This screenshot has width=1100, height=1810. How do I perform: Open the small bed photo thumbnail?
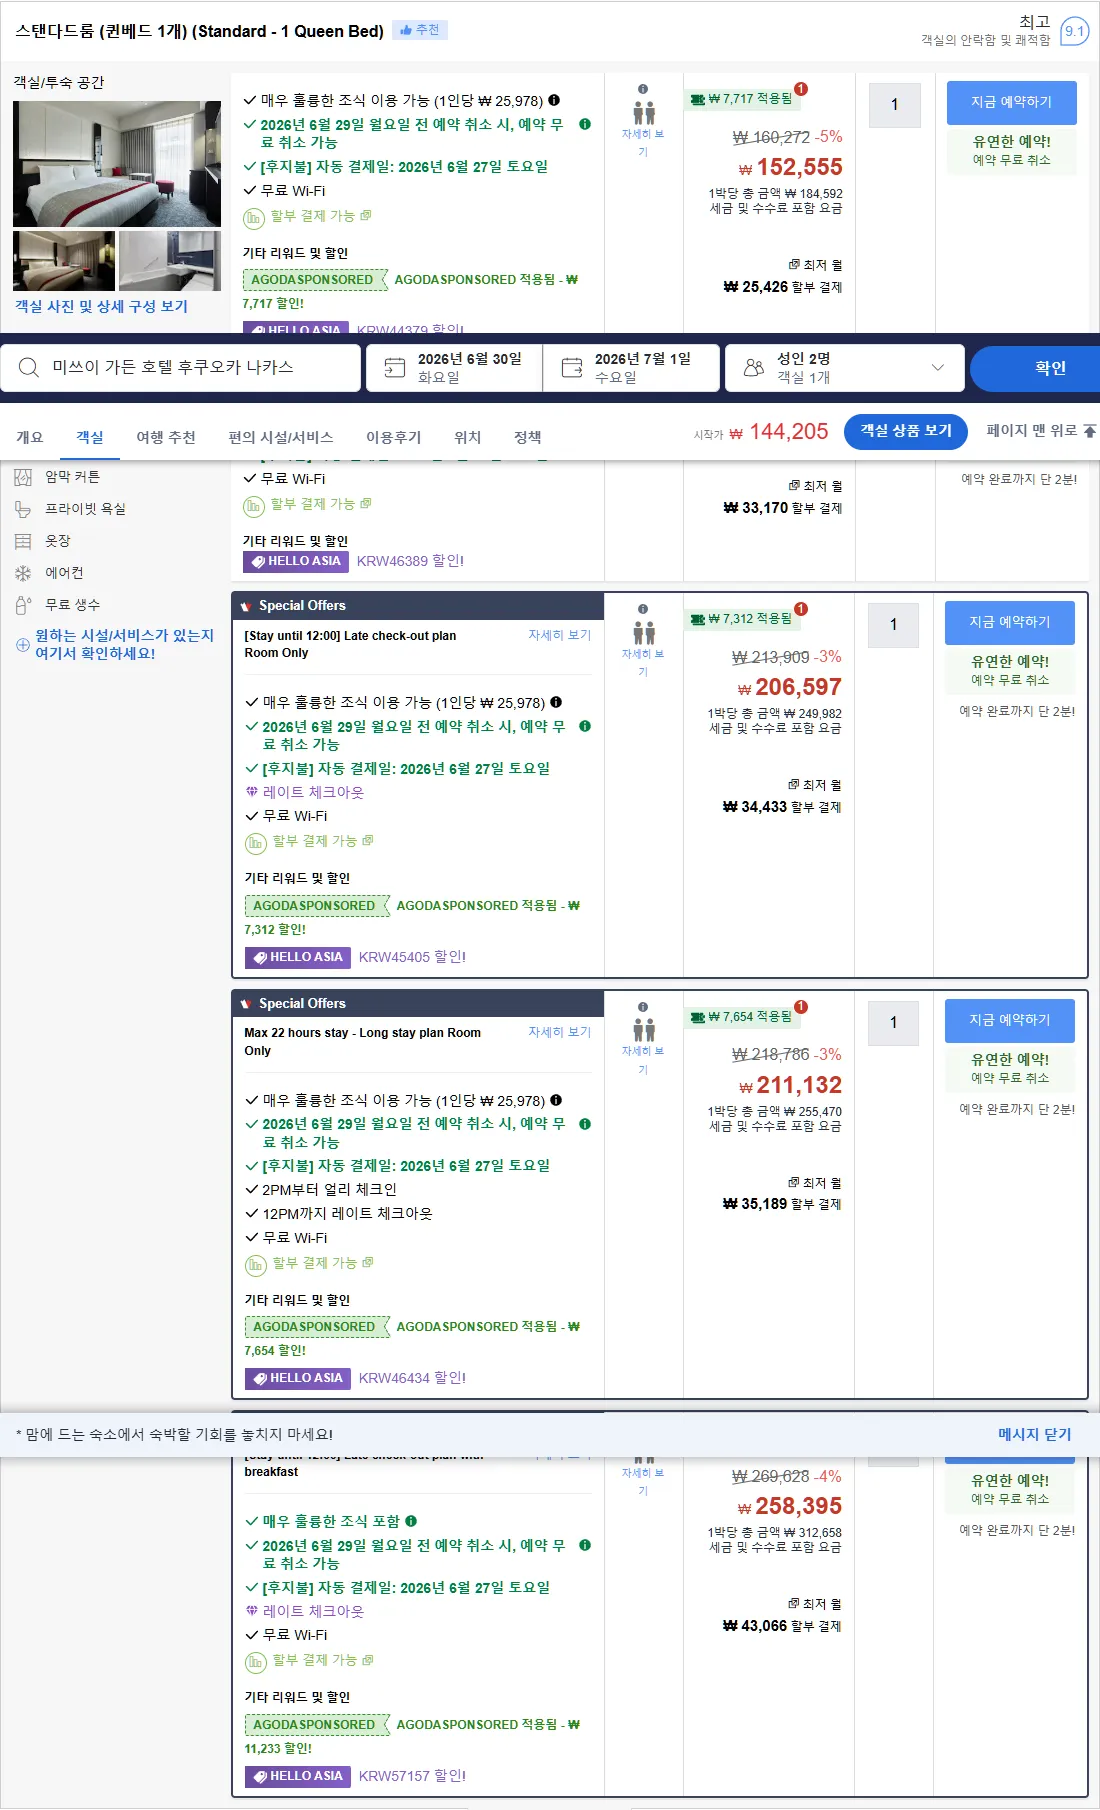(64, 261)
